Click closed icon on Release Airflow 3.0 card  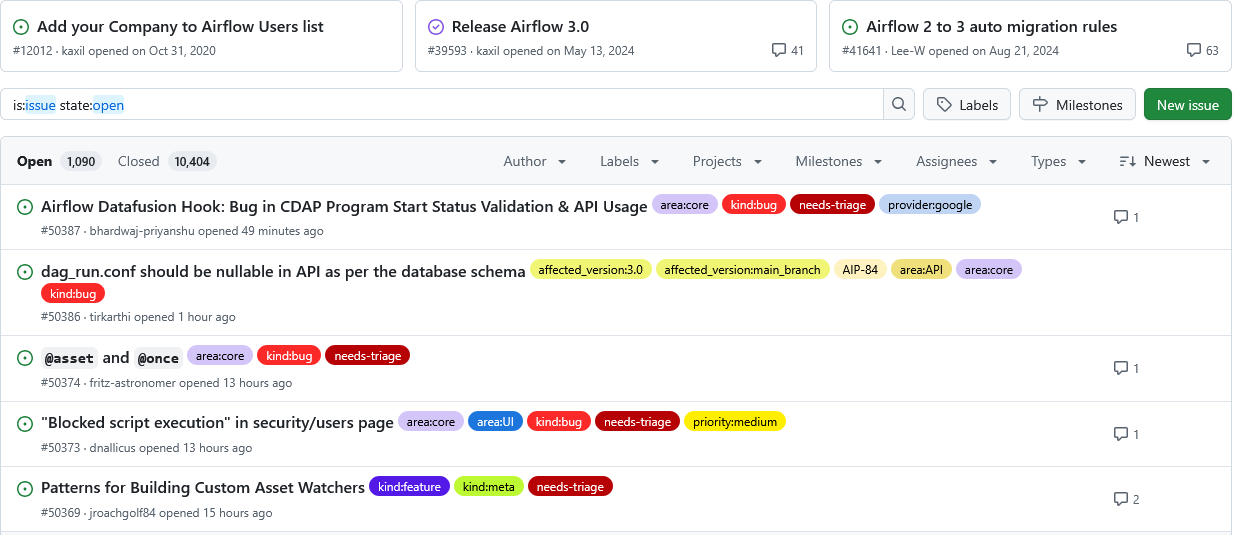(x=435, y=27)
